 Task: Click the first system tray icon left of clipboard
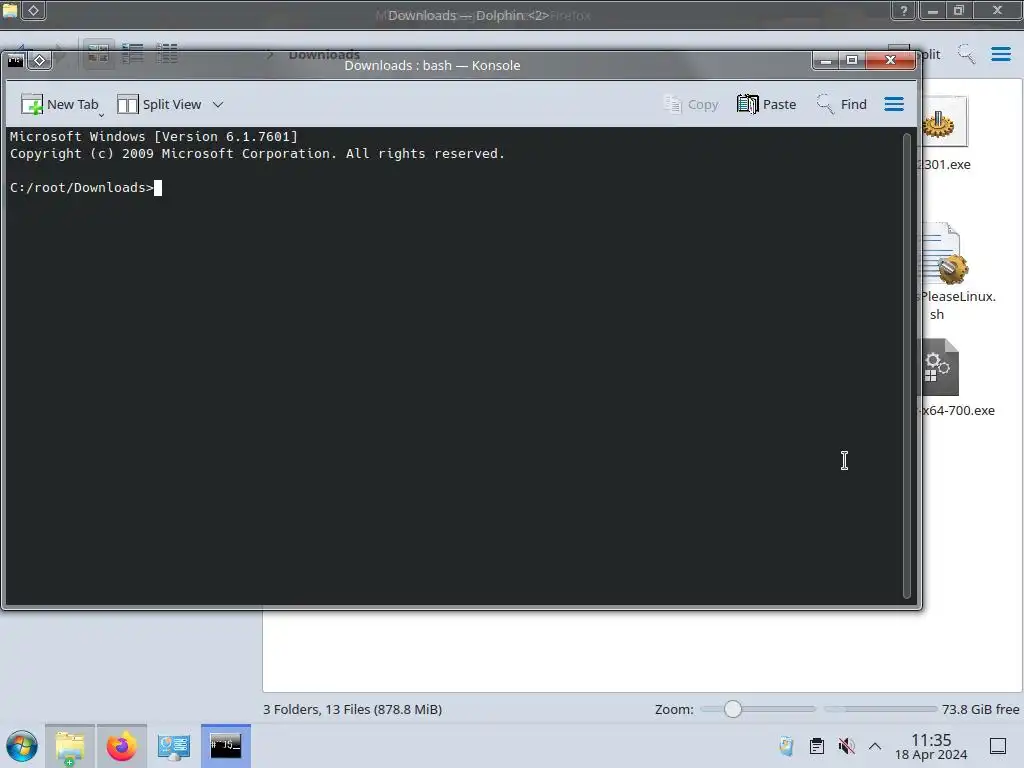(x=786, y=746)
